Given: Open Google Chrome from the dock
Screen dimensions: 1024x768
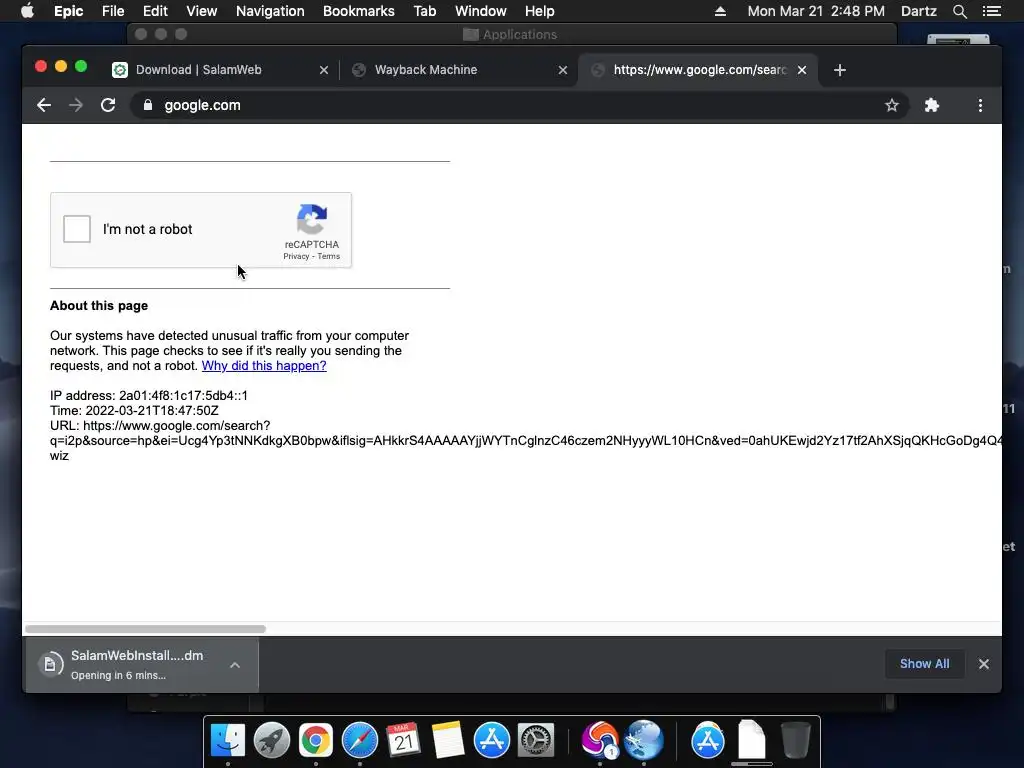Looking at the screenshot, I should 315,741.
